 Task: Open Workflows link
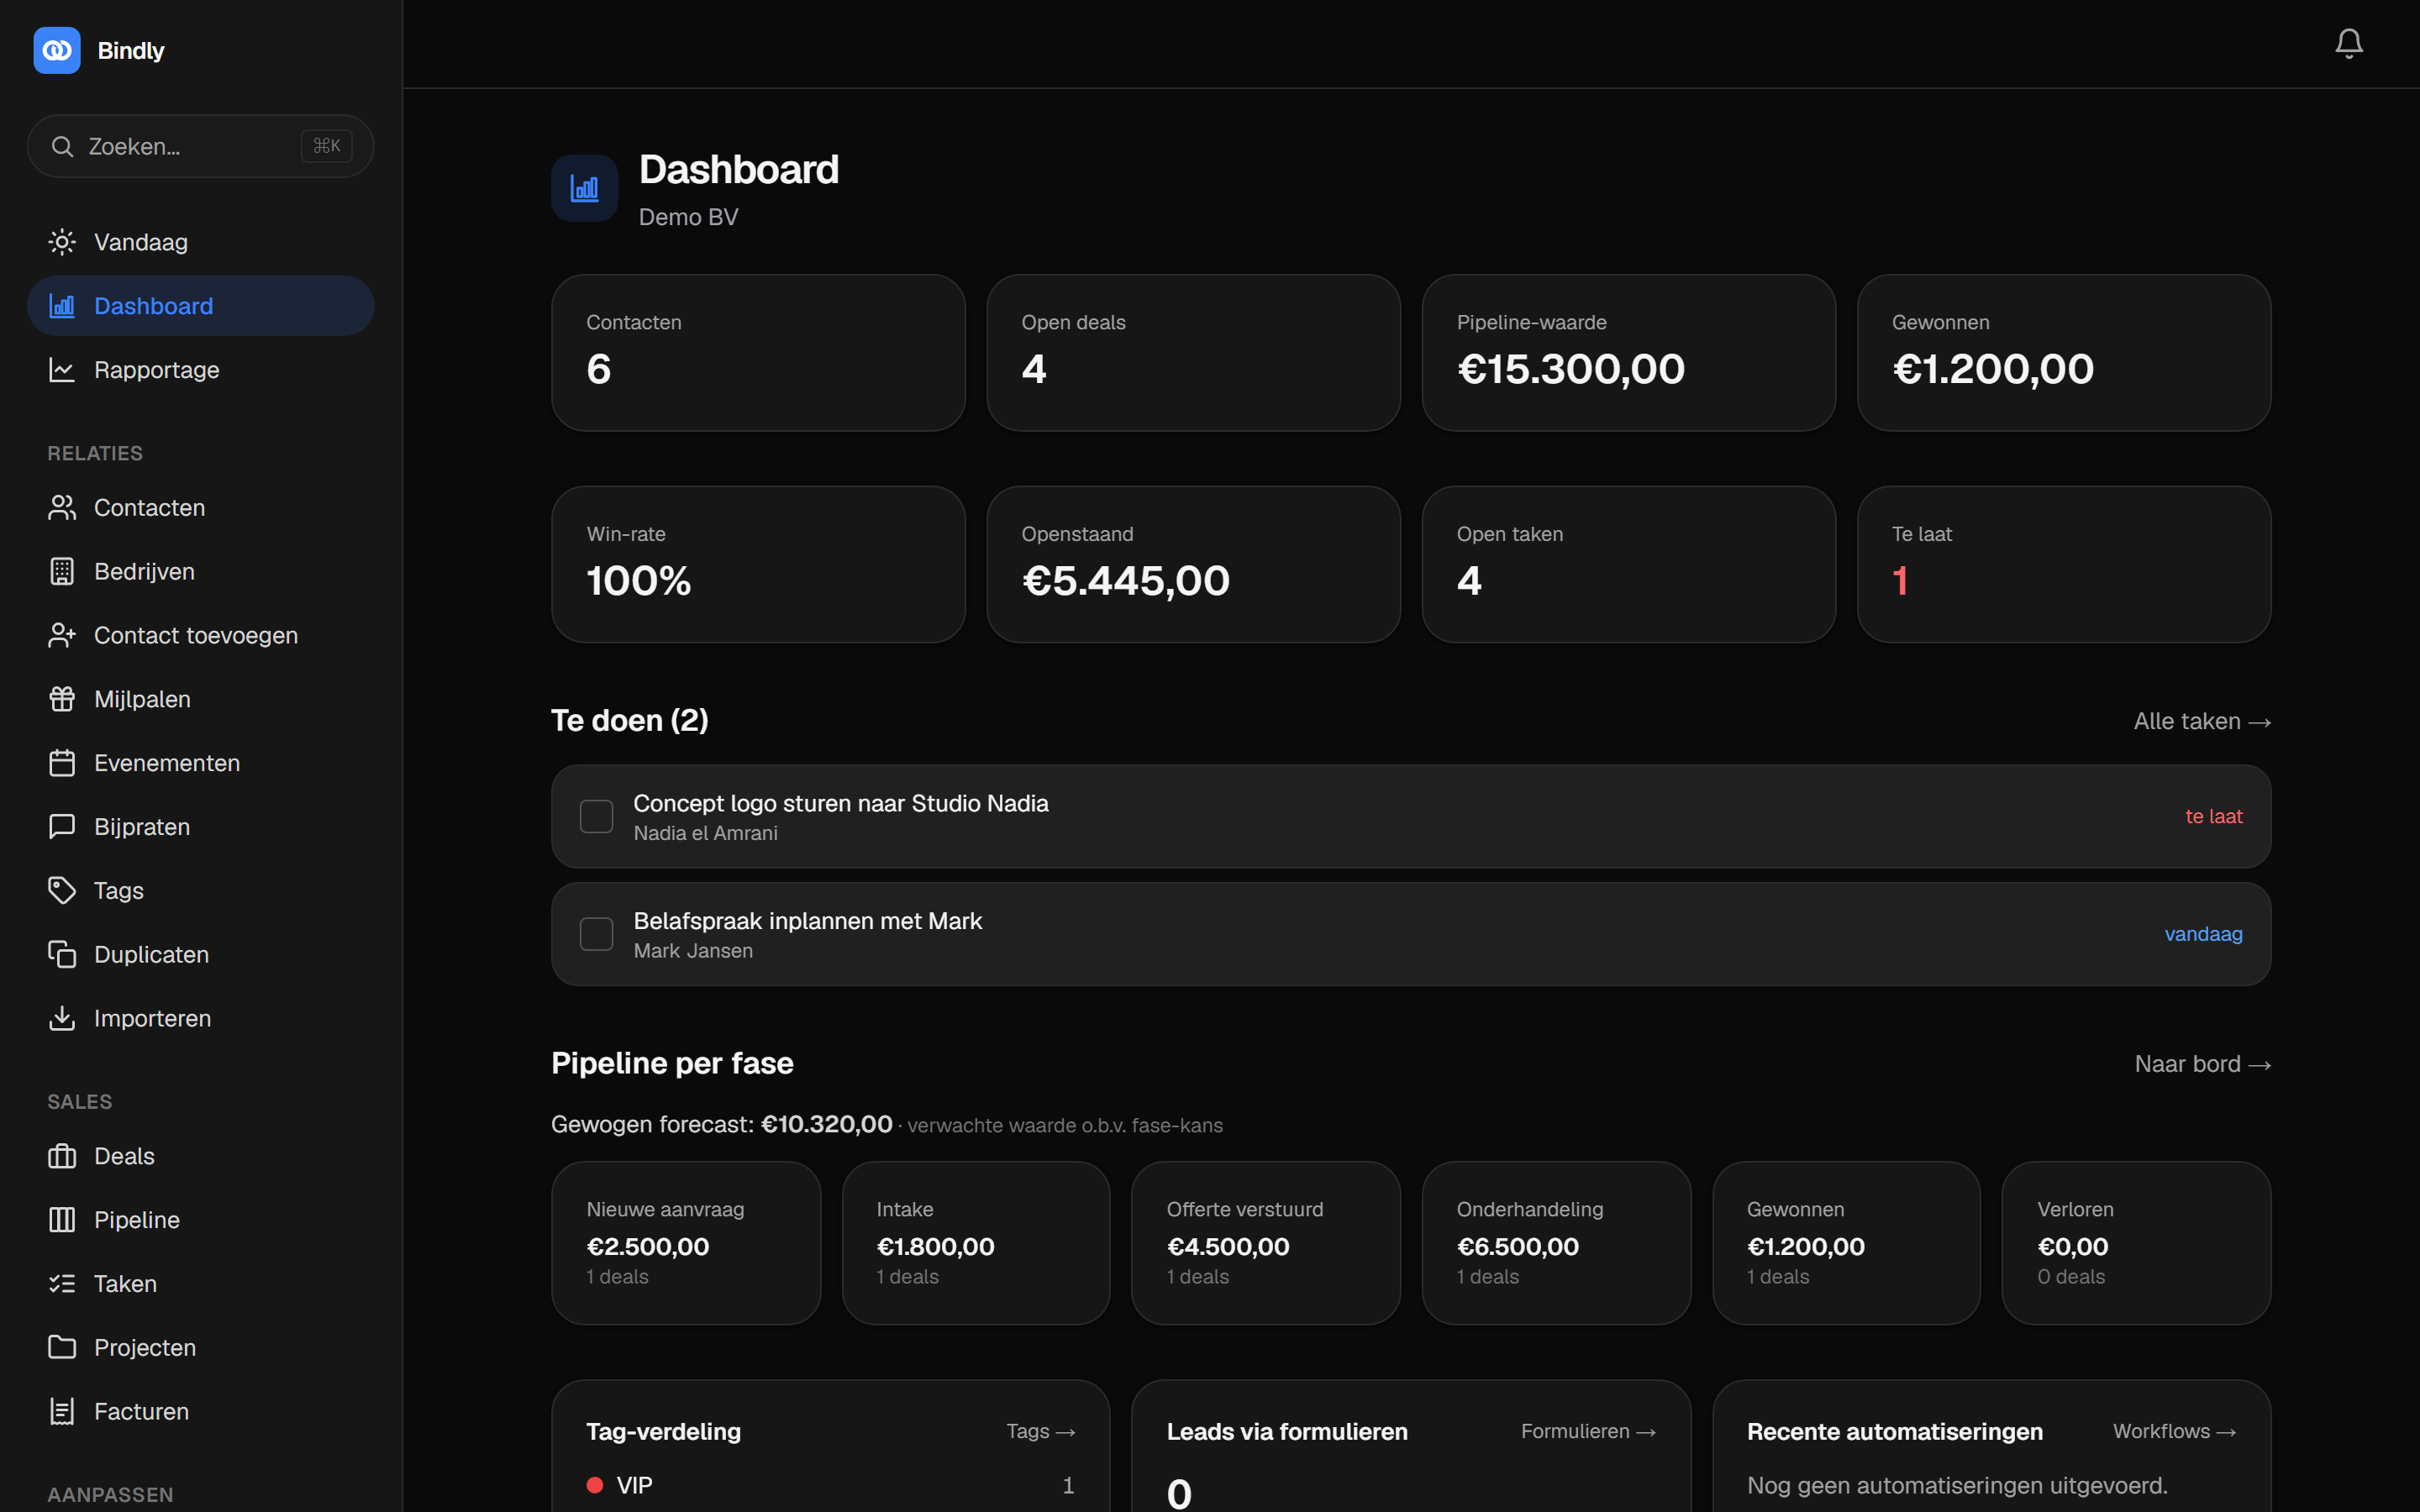[x=2174, y=1431]
